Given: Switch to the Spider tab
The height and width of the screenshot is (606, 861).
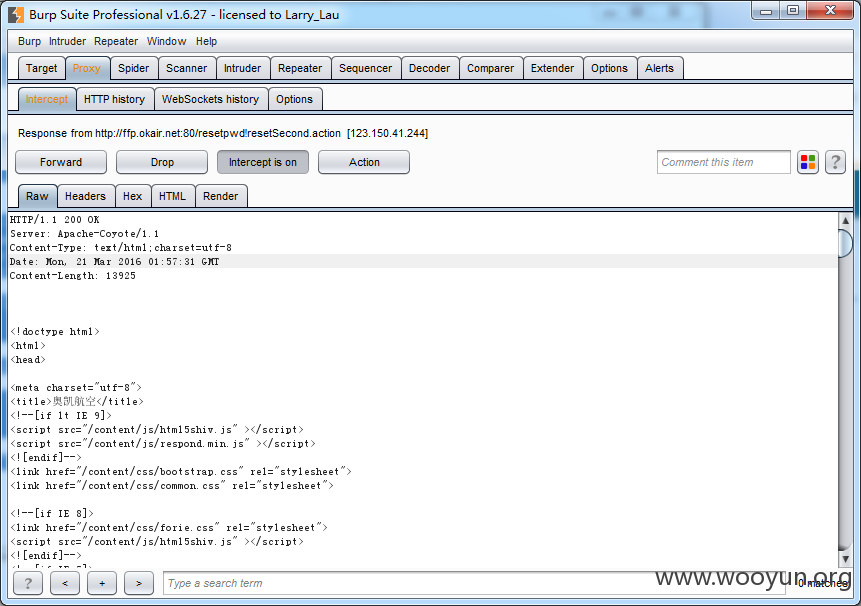Looking at the screenshot, I should [133, 68].
